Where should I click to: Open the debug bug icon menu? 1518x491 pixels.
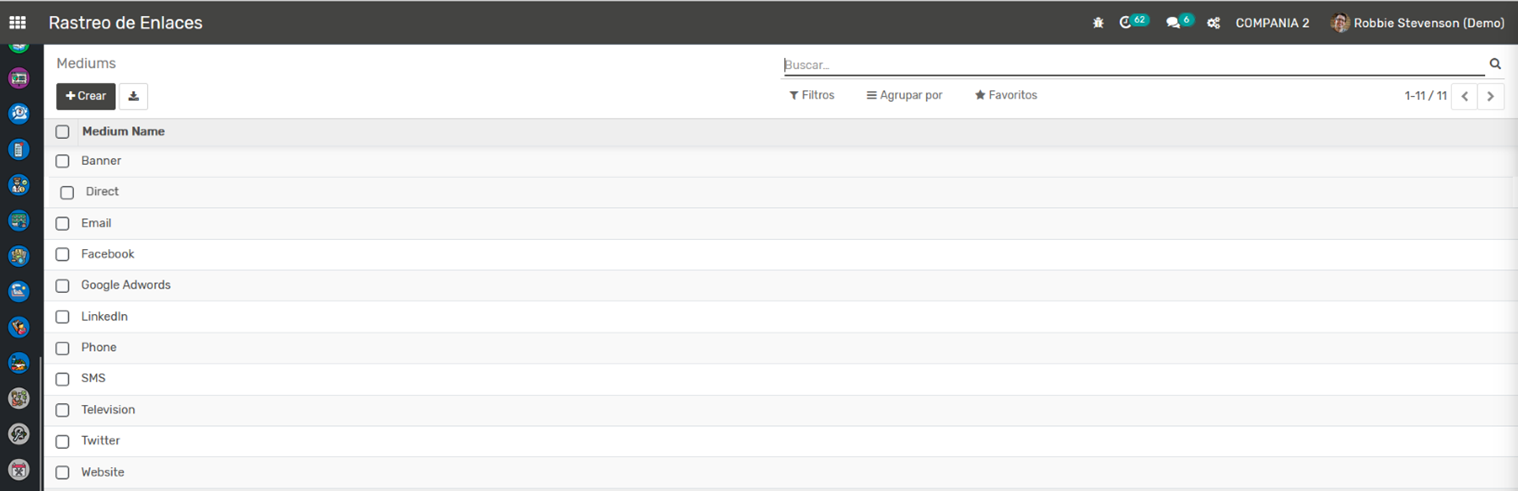(1098, 23)
